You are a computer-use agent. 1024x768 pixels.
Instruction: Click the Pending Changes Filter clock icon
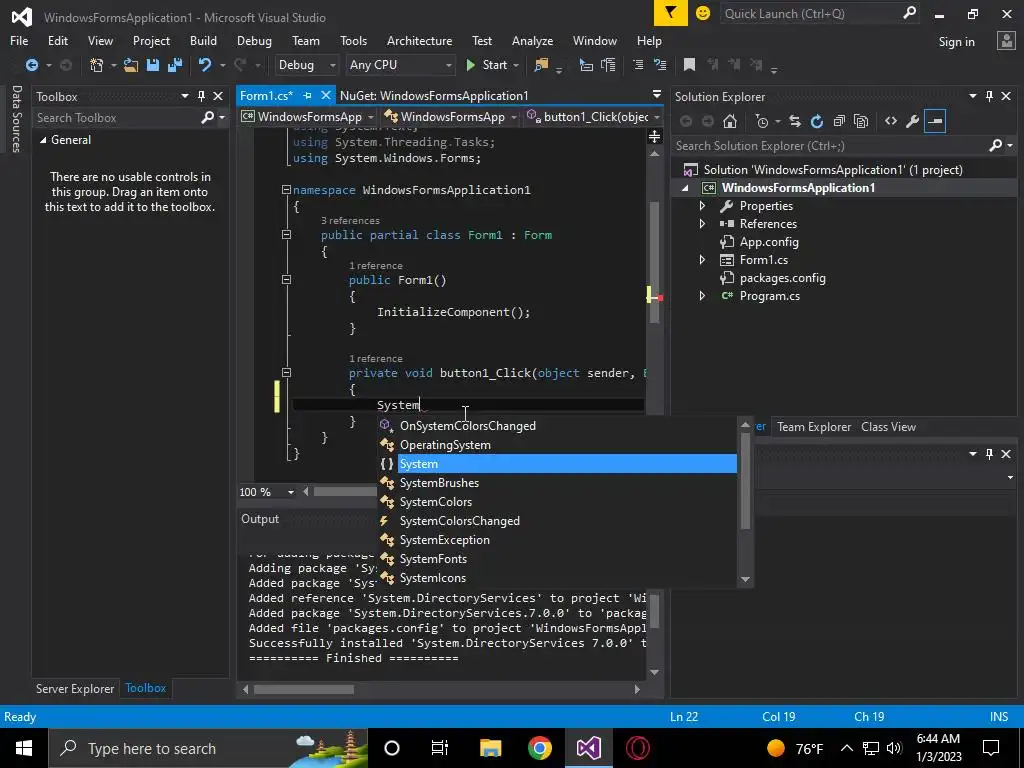click(762, 121)
